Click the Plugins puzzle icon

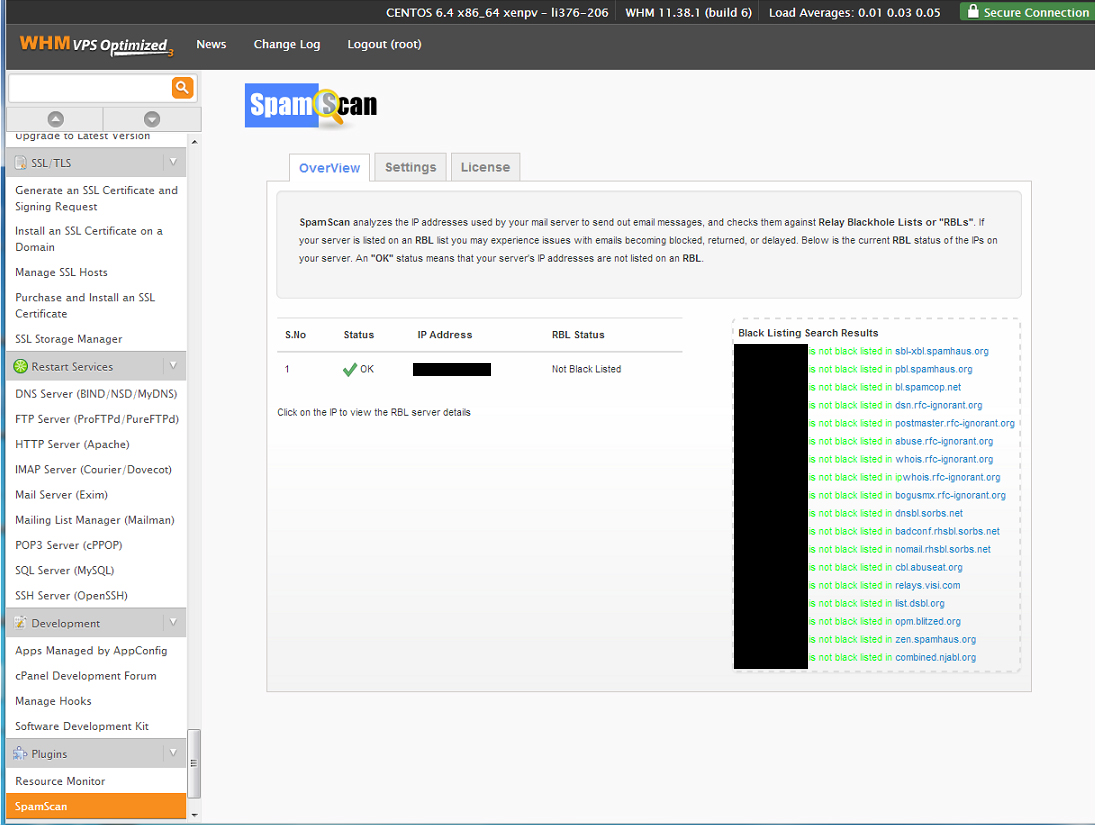(x=20, y=754)
